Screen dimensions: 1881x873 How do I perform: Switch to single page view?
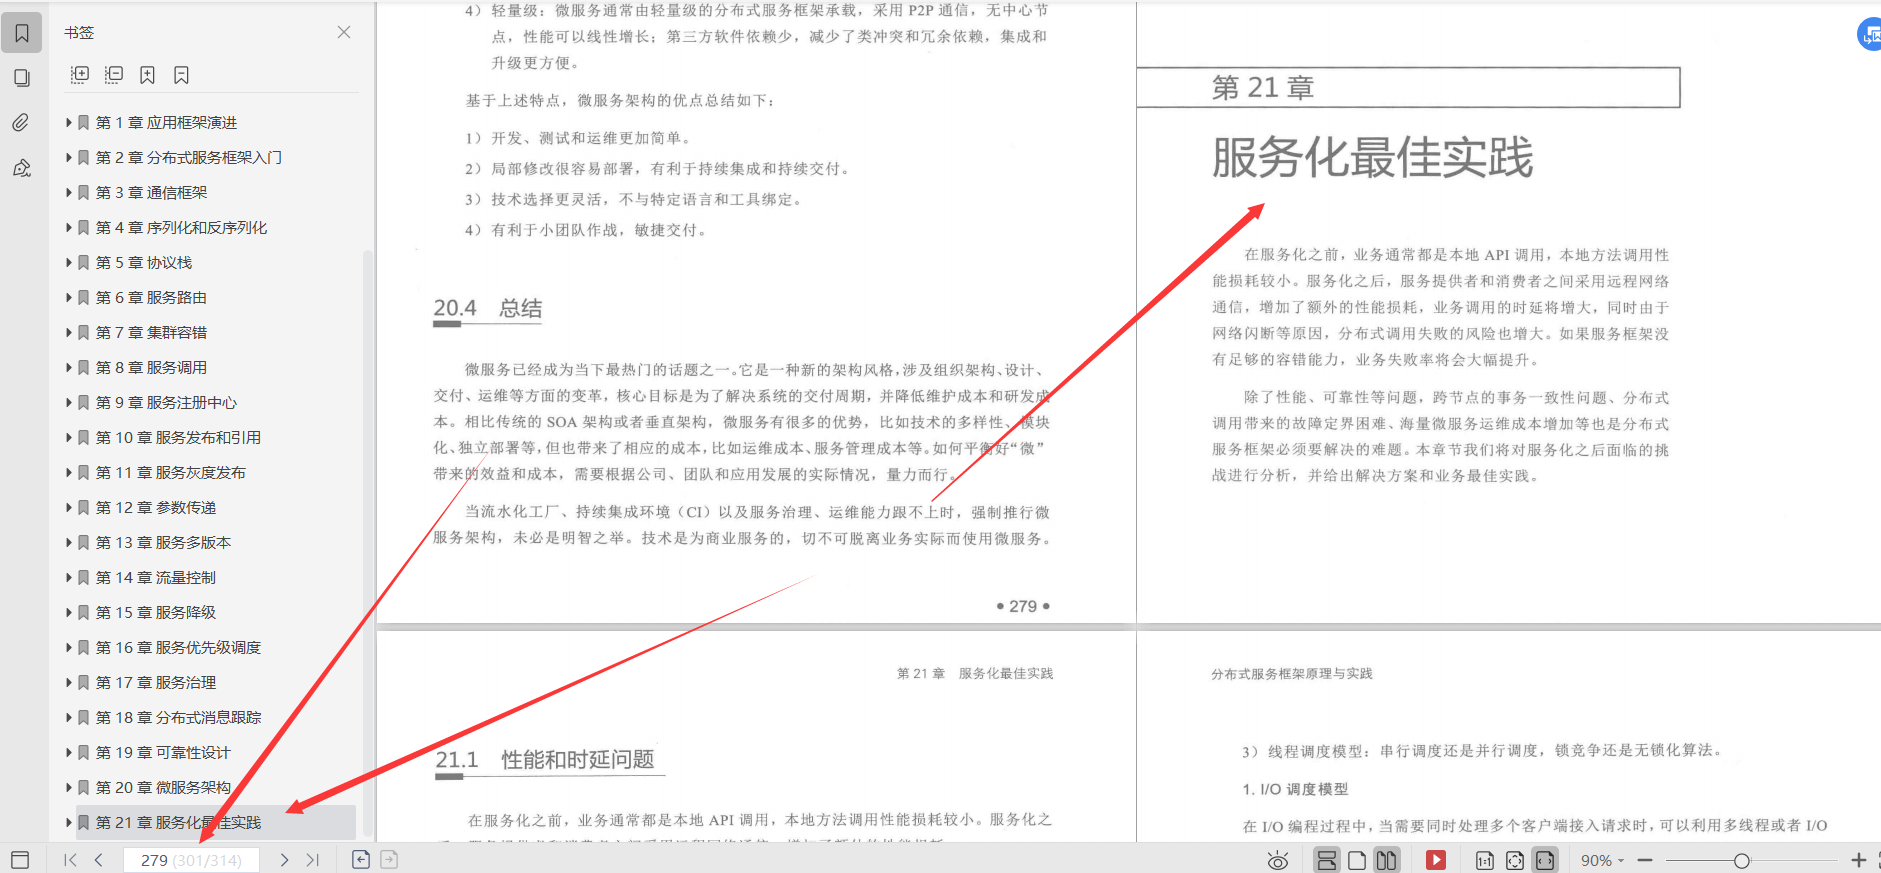(1357, 860)
